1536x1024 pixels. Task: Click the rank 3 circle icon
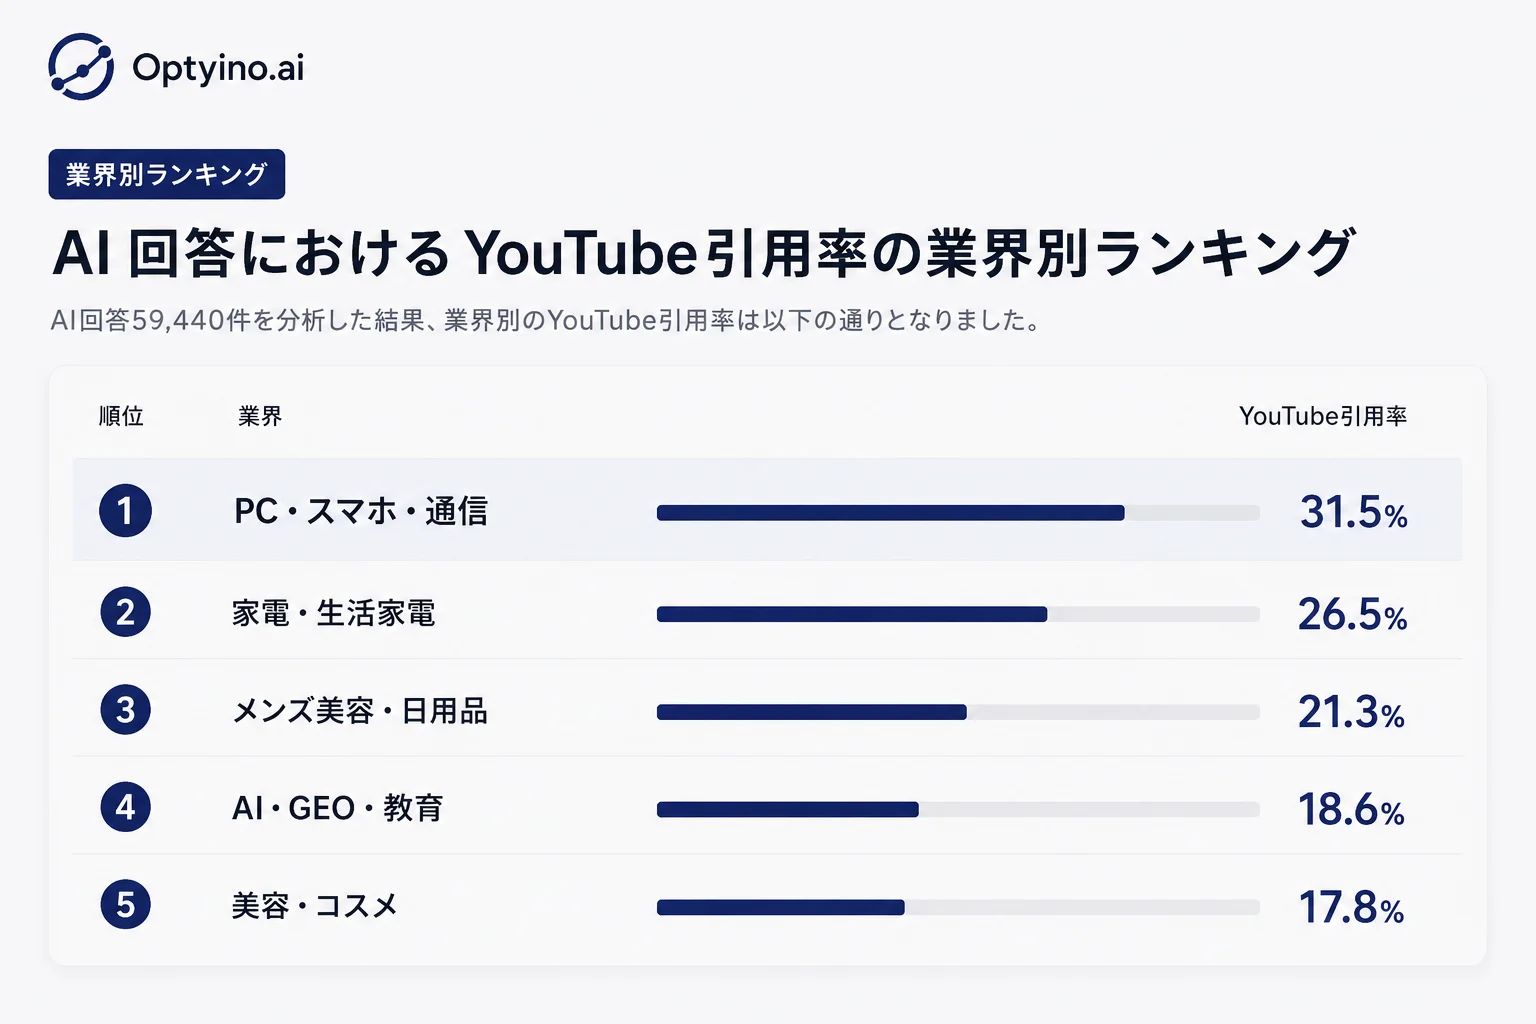pos(125,710)
